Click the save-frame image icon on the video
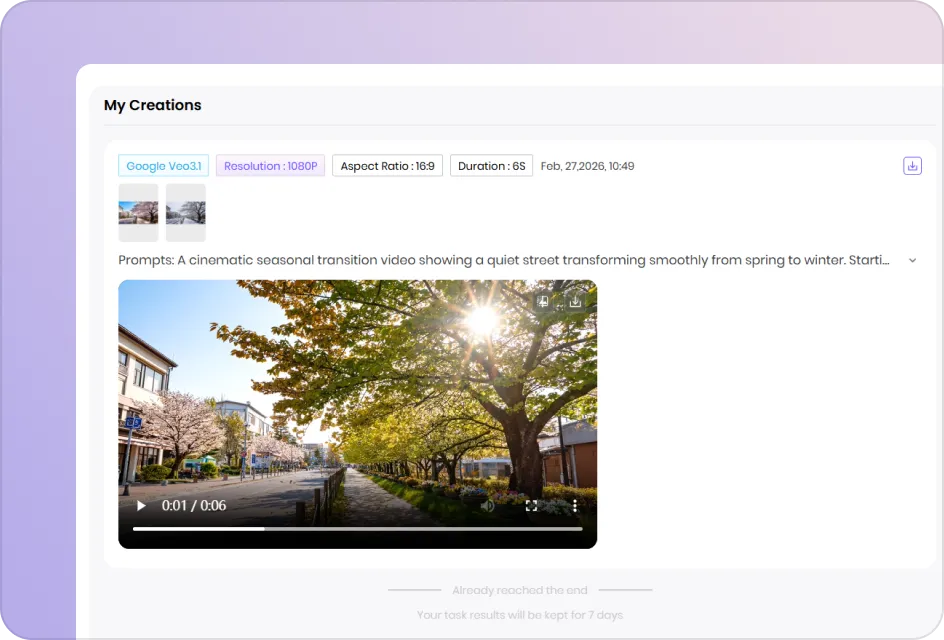 (542, 301)
